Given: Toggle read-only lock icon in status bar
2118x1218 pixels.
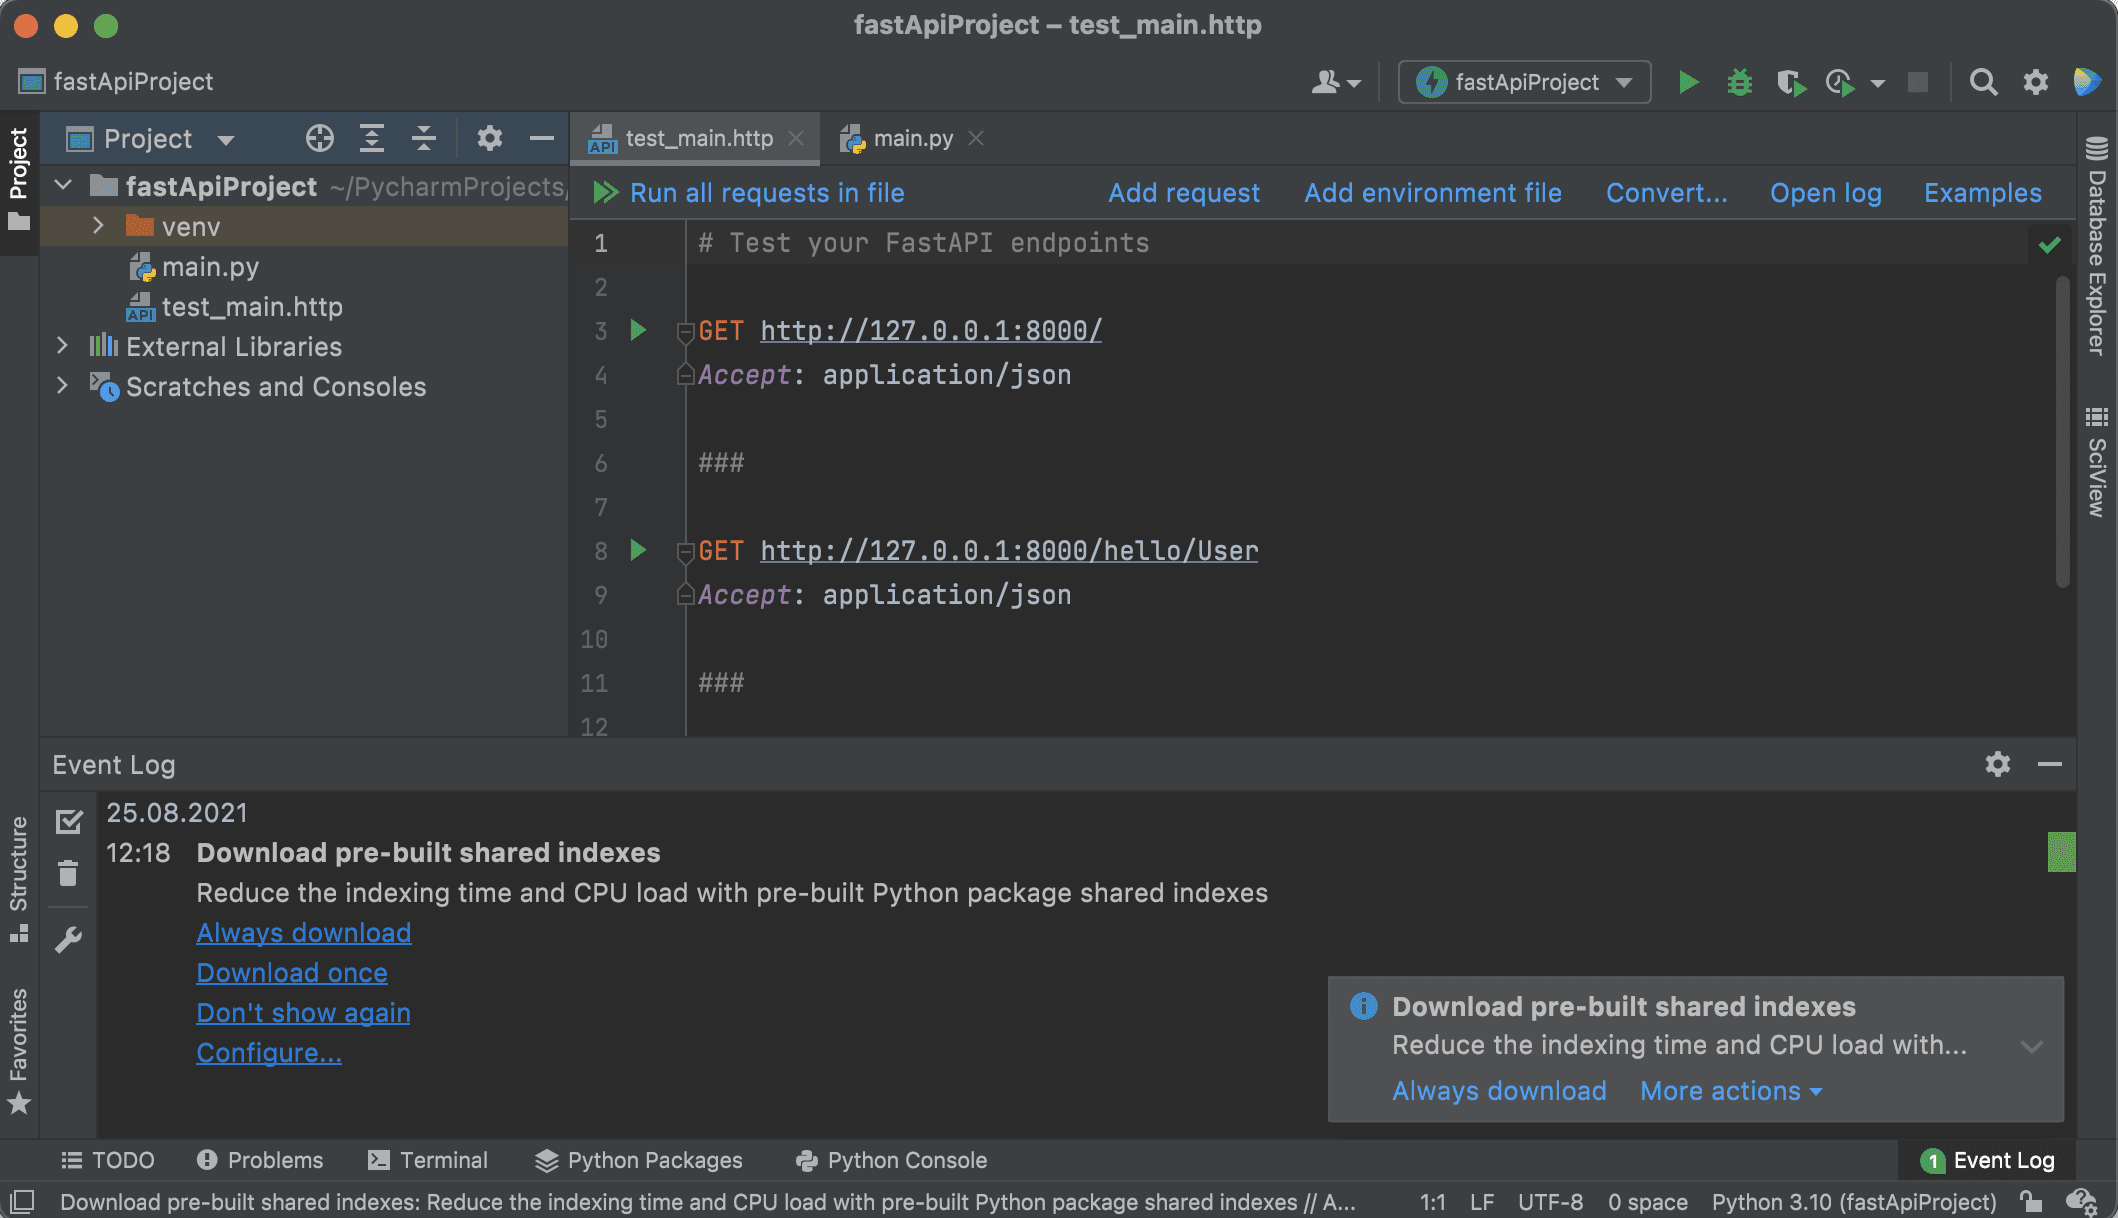Looking at the screenshot, I should click(x=2030, y=1201).
